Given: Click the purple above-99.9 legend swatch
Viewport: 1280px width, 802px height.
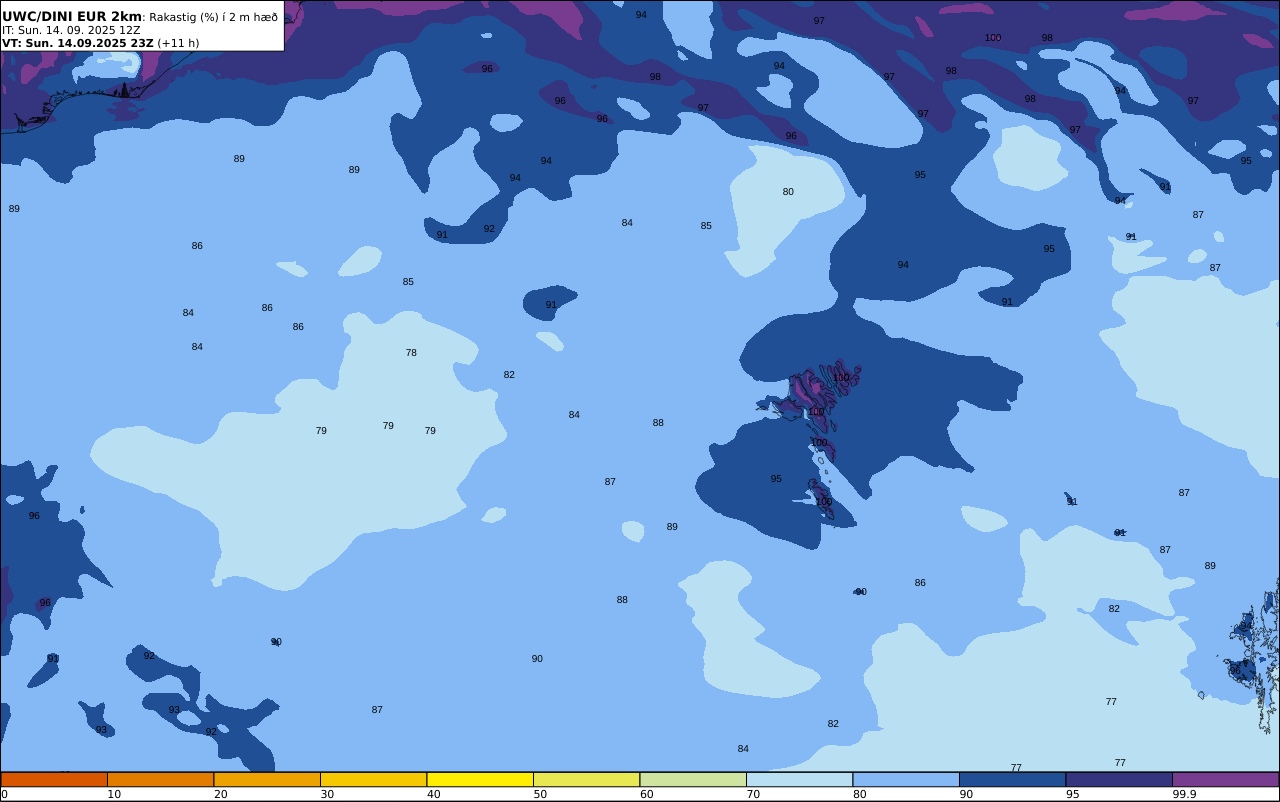Looking at the screenshot, I should click(1225, 779).
